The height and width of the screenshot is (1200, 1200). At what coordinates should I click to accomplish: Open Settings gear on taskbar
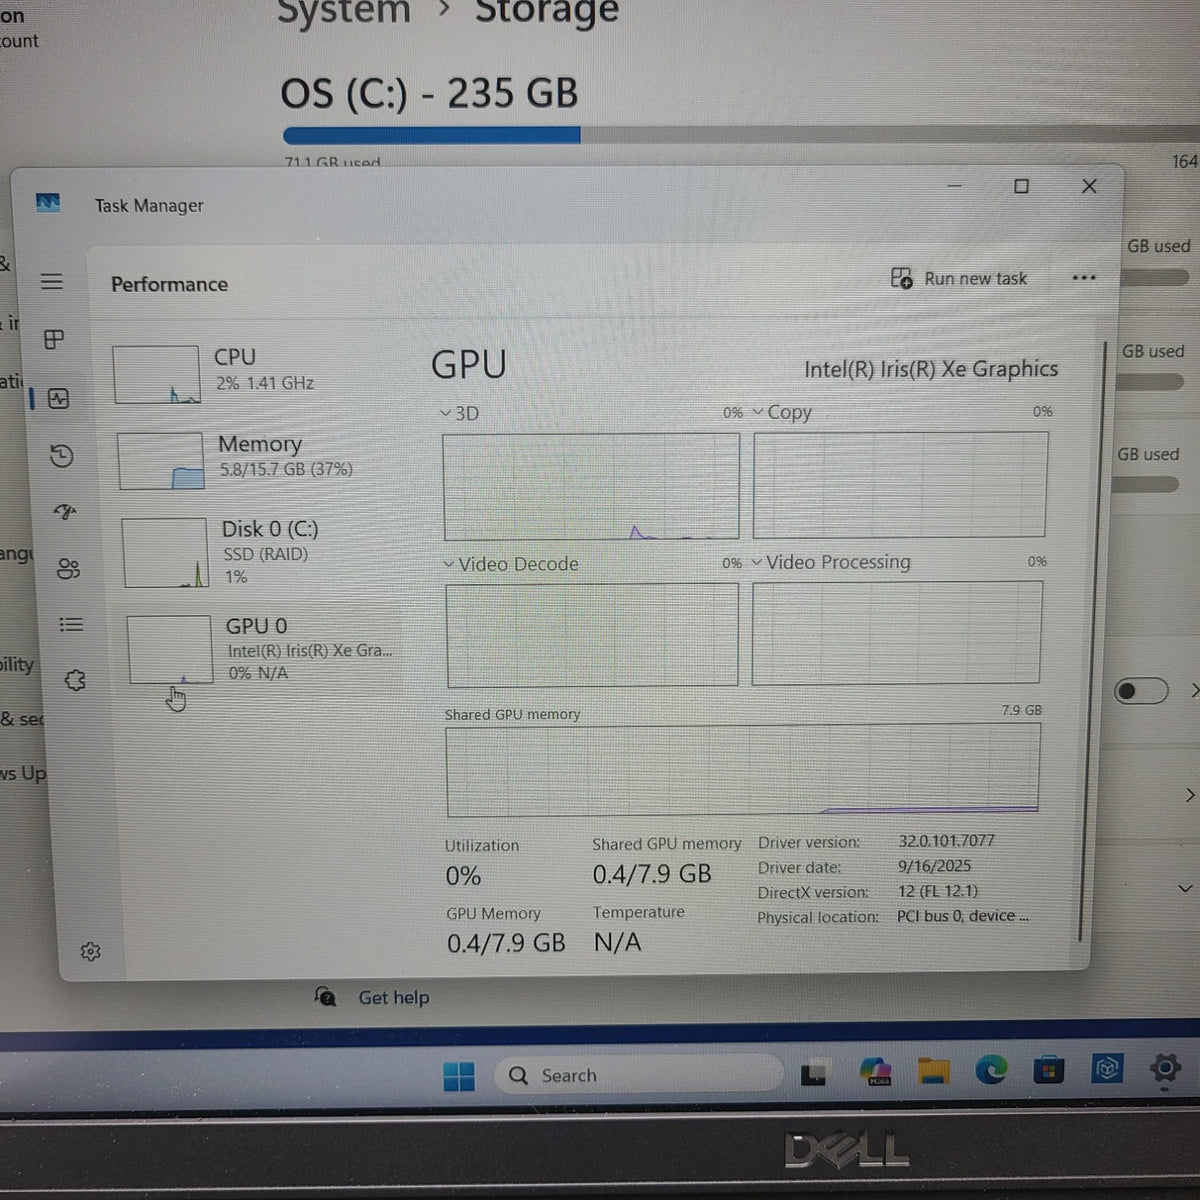[x=1165, y=1068]
